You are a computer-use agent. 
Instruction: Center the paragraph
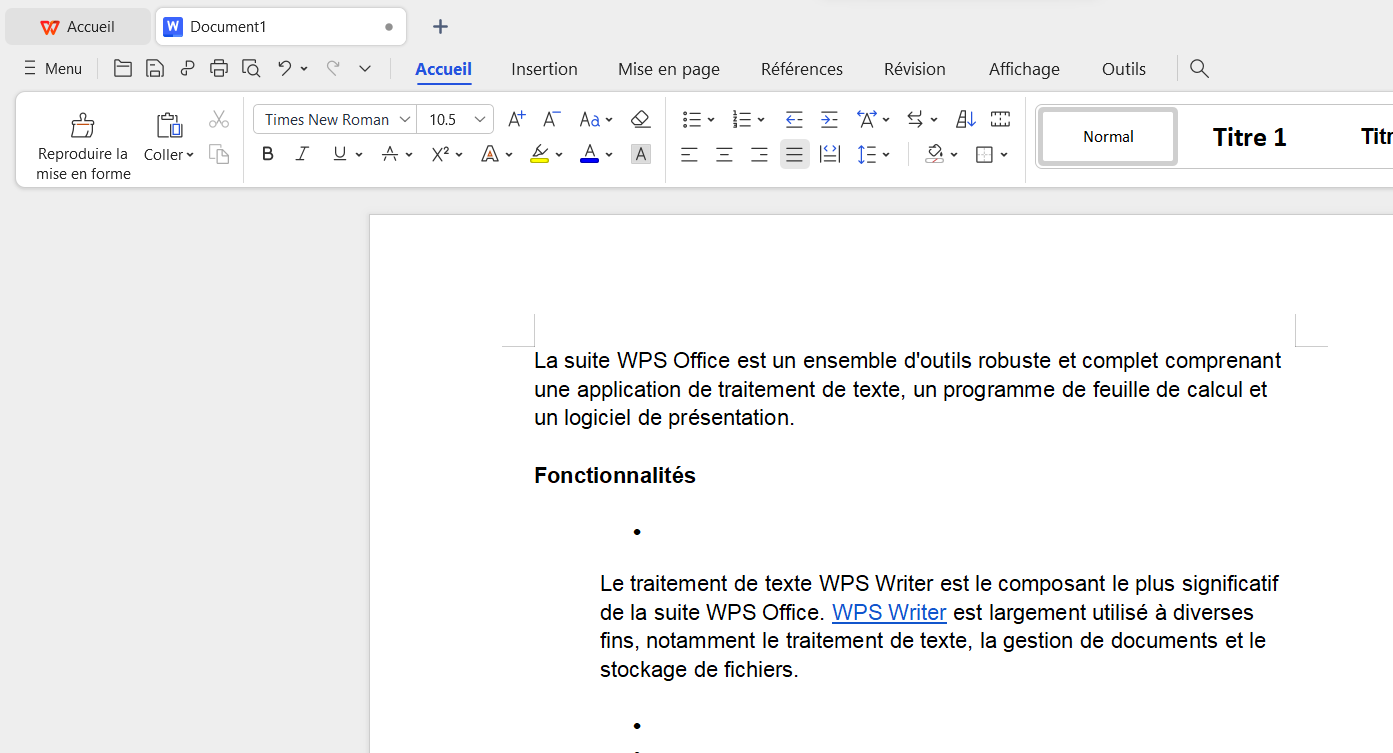pyautogui.click(x=724, y=154)
